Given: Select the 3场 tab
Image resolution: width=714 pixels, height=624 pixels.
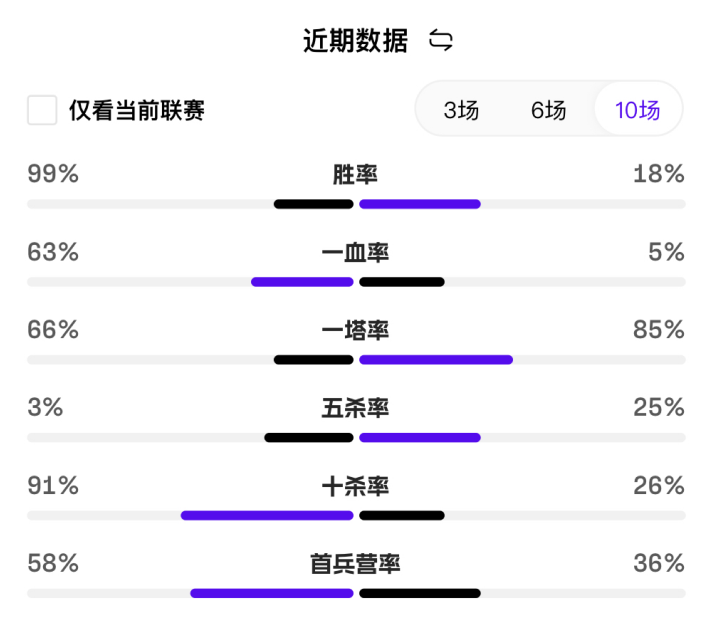Looking at the screenshot, I should [461, 110].
